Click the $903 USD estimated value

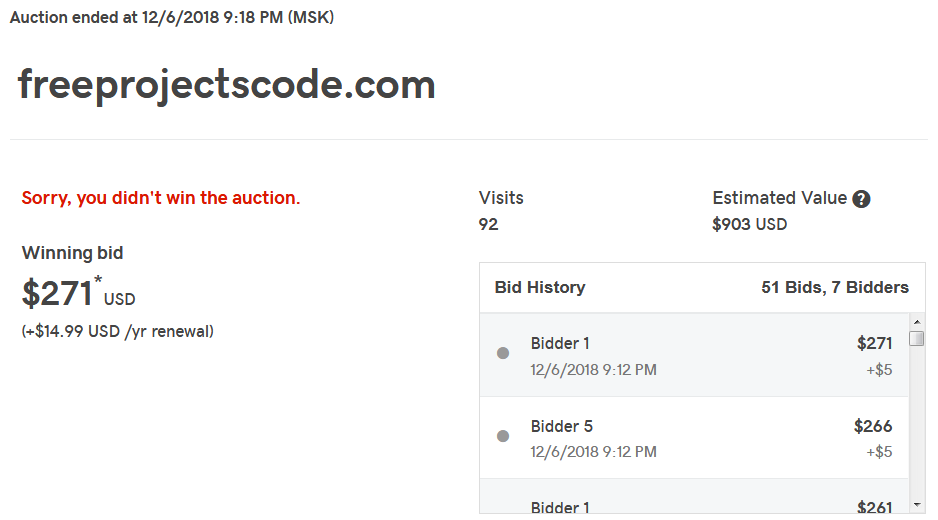pyautogui.click(x=750, y=224)
